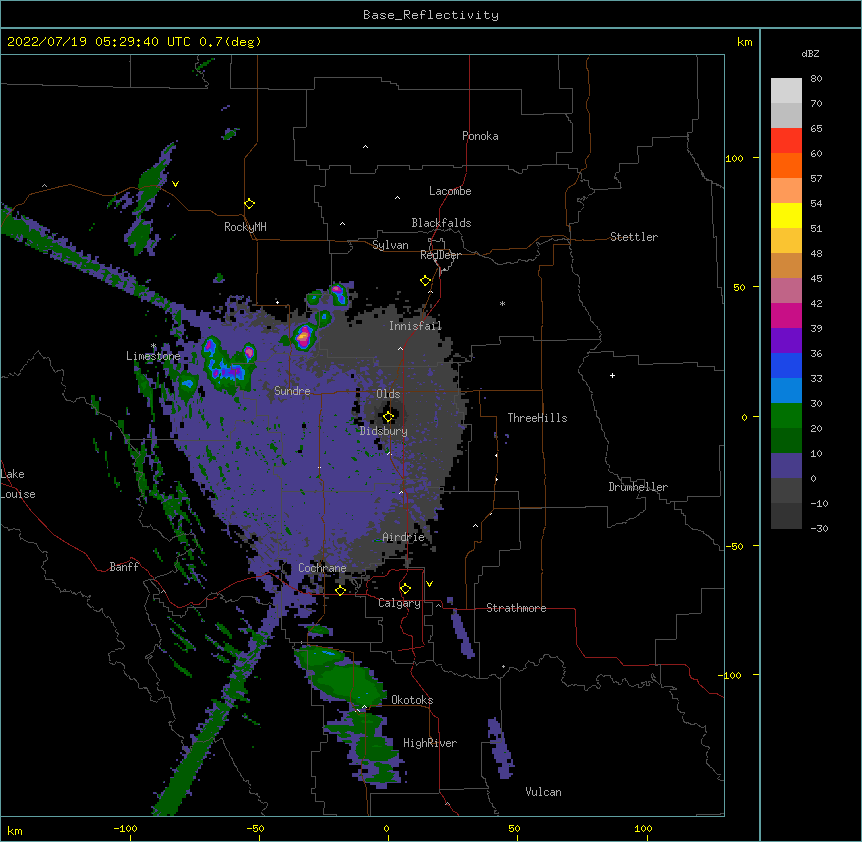Viewport: 862px width, 842px height.
Task: Click the Blackfalds city label
Action: click(x=441, y=223)
